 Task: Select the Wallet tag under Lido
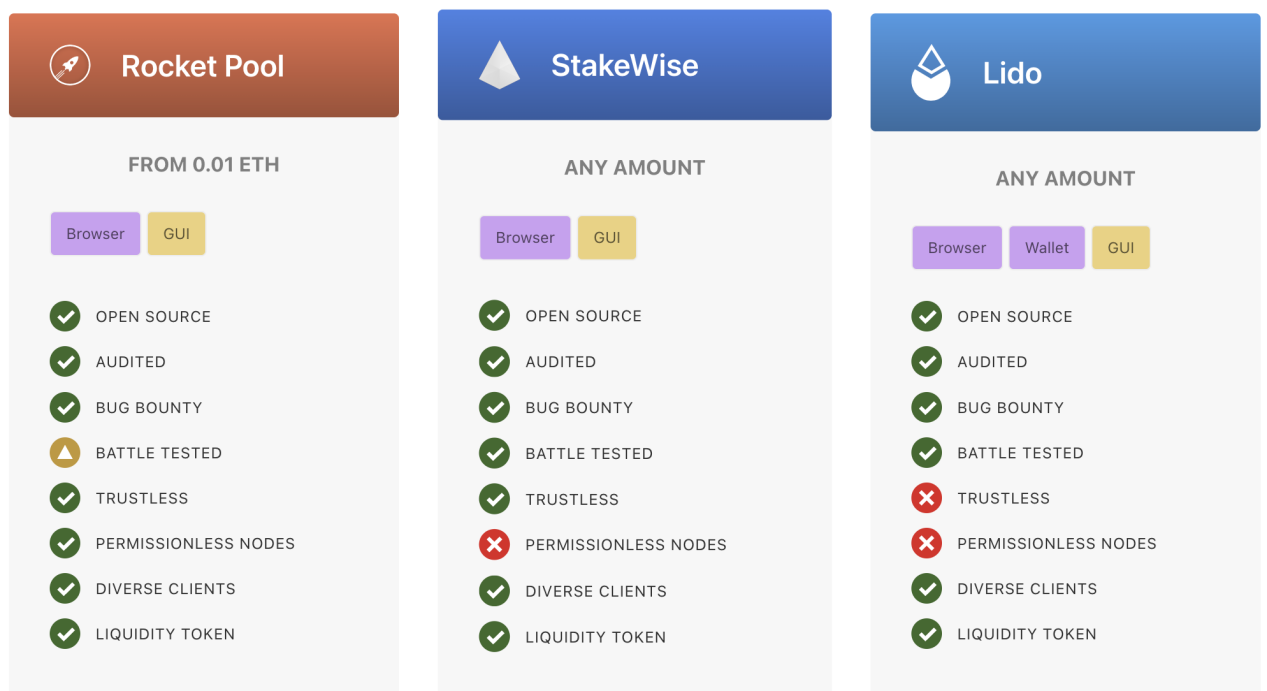(1047, 248)
